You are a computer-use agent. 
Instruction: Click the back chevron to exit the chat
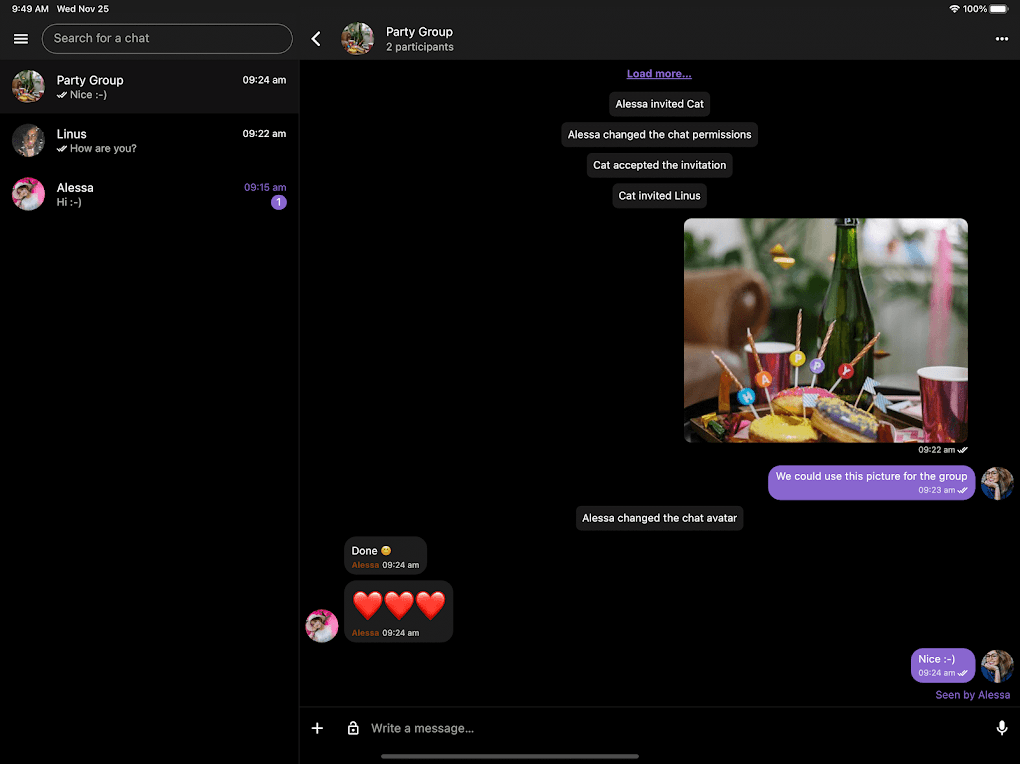(x=316, y=38)
